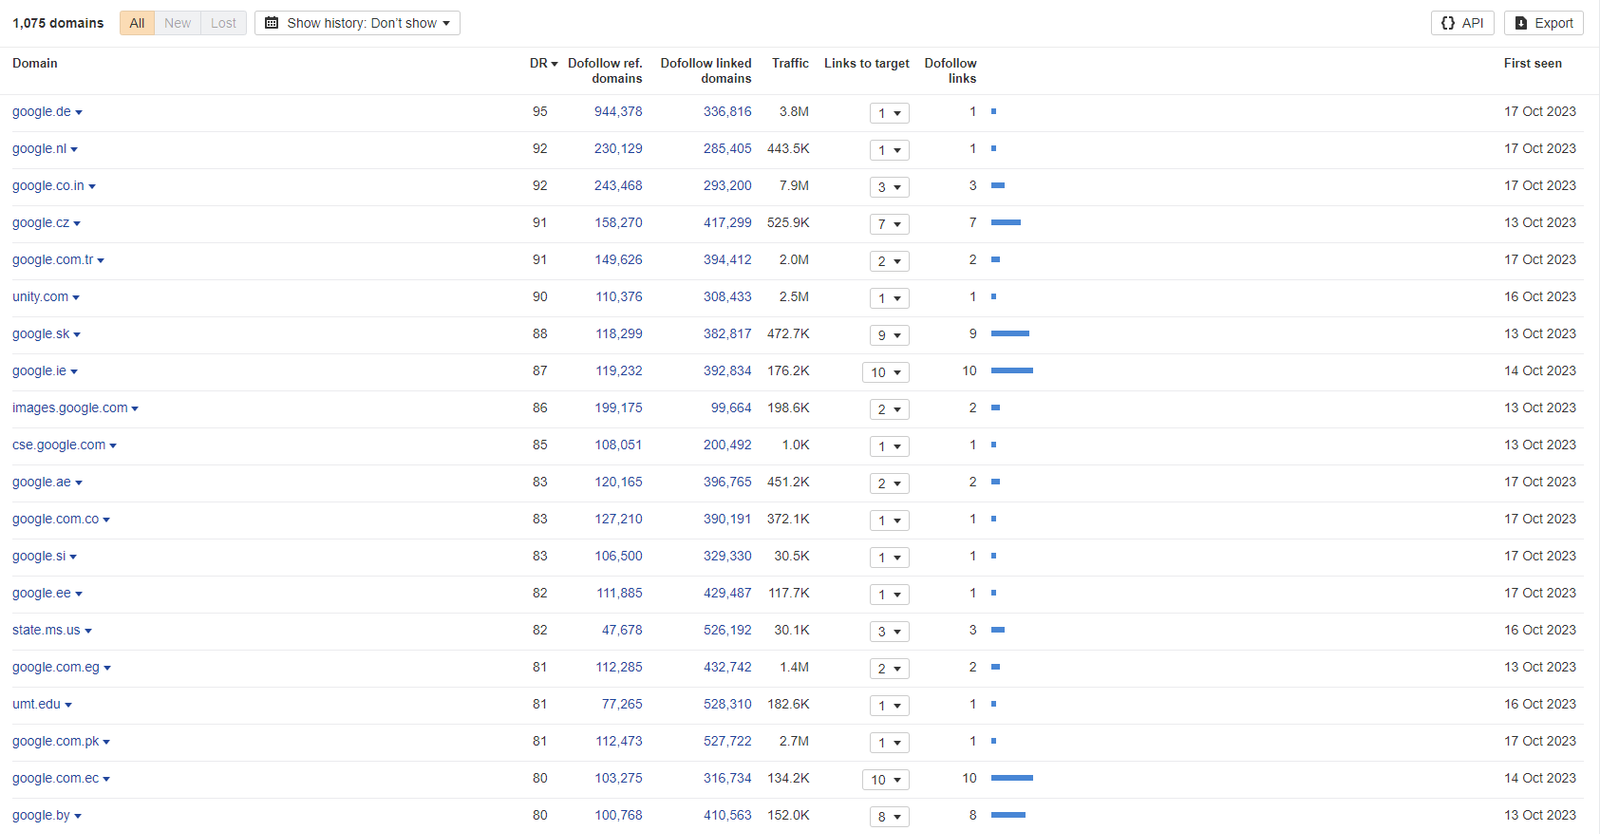
Task: Expand the caret next to google.cz
Action: point(77,224)
